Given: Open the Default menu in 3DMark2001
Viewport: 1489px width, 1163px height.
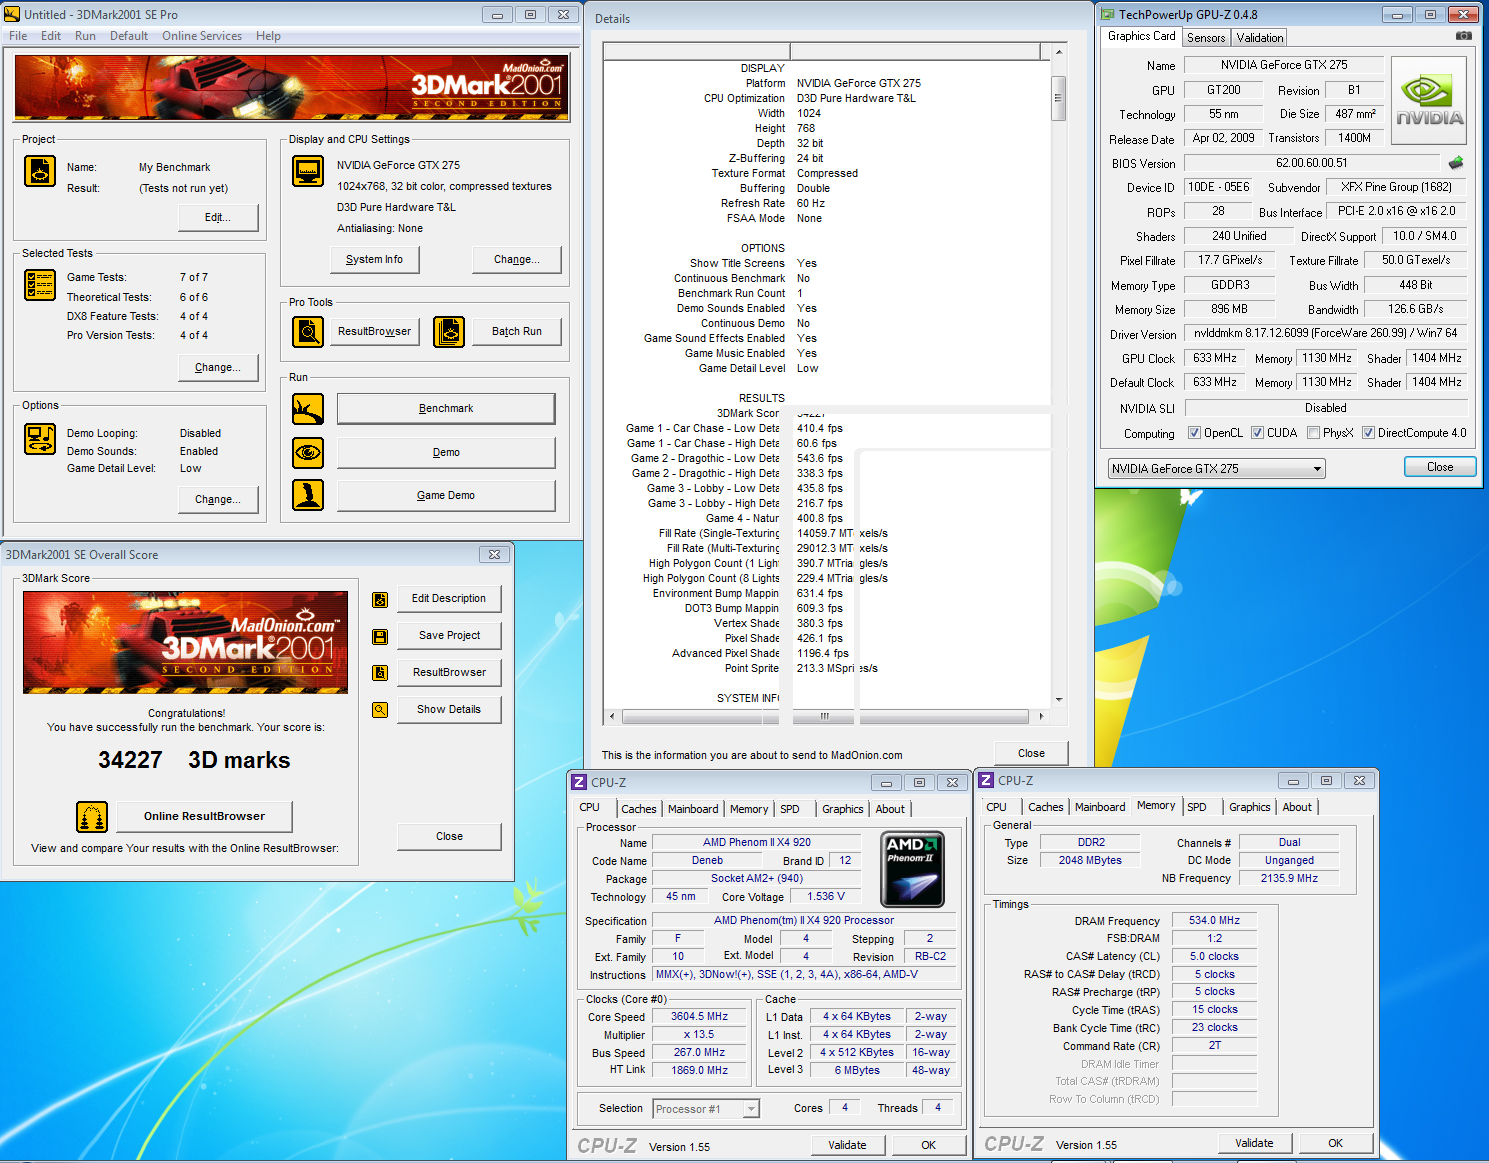Looking at the screenshot, I should coord(129,36).
